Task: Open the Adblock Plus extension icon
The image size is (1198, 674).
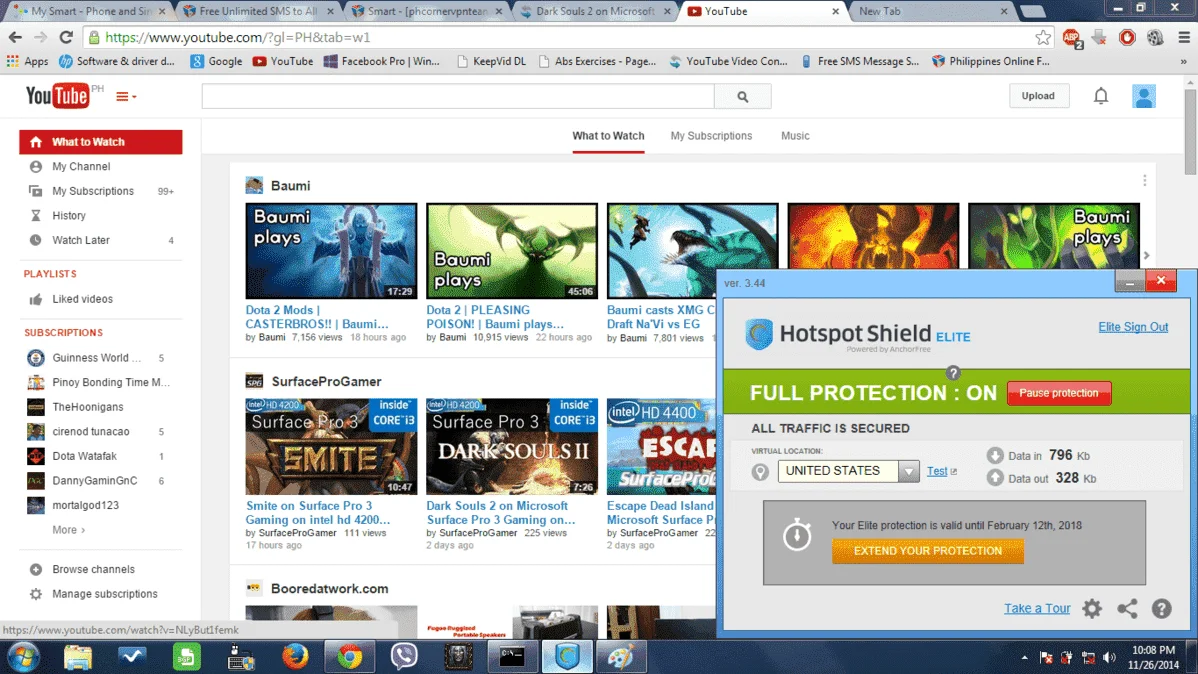Action: (1071, 37)
